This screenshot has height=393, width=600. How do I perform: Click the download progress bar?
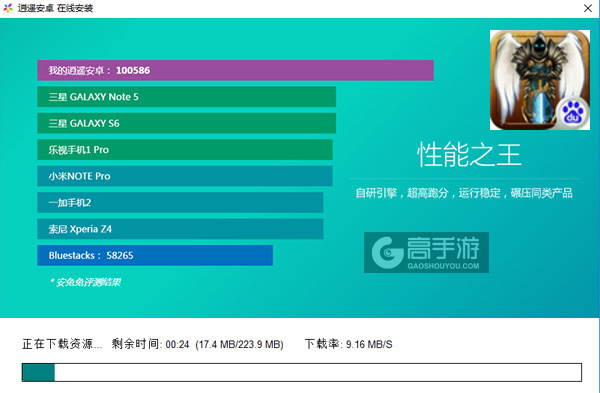302,372
